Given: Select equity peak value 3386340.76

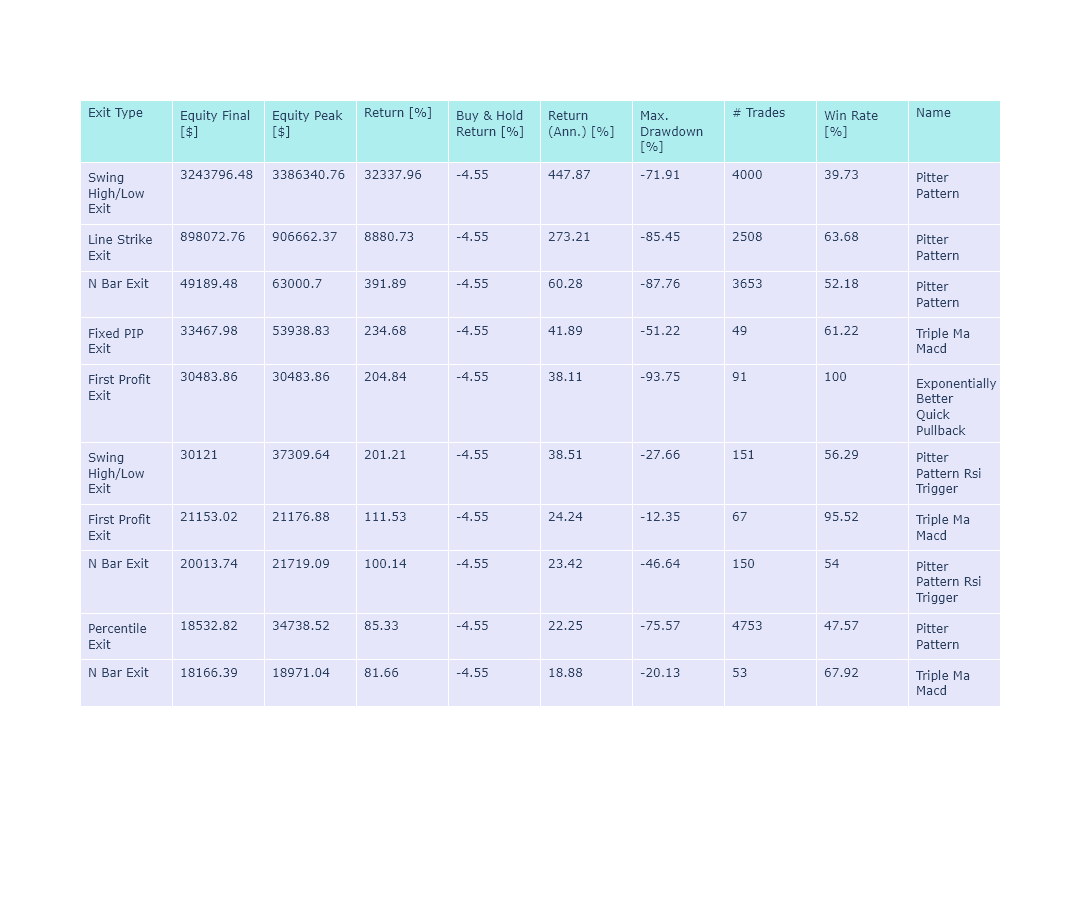Looking at the screenshot, I should [308, 175].
